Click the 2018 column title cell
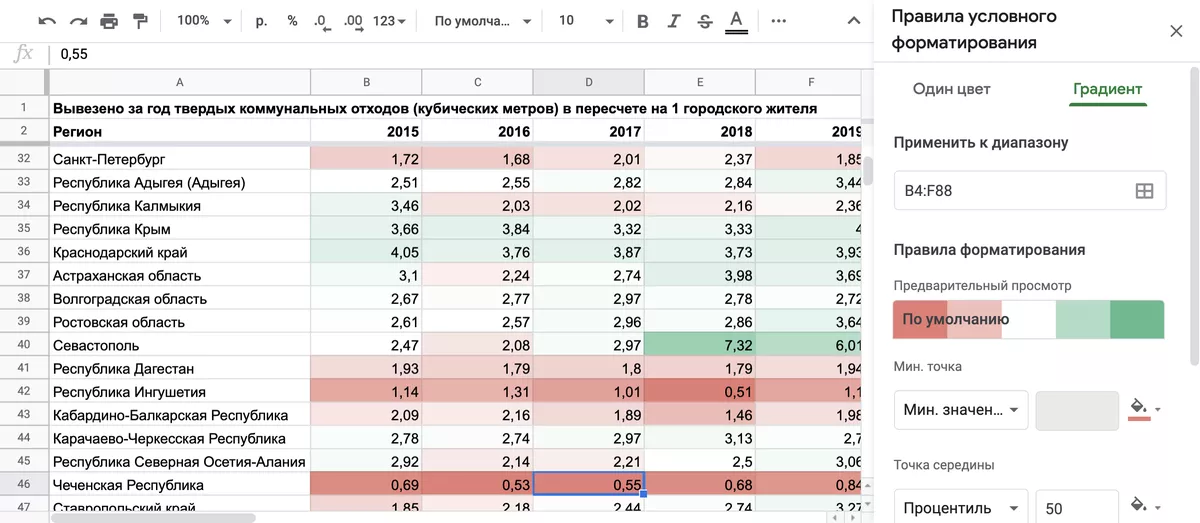The image size is (1200, 523). pyautogui.click(x=699, y=131)
